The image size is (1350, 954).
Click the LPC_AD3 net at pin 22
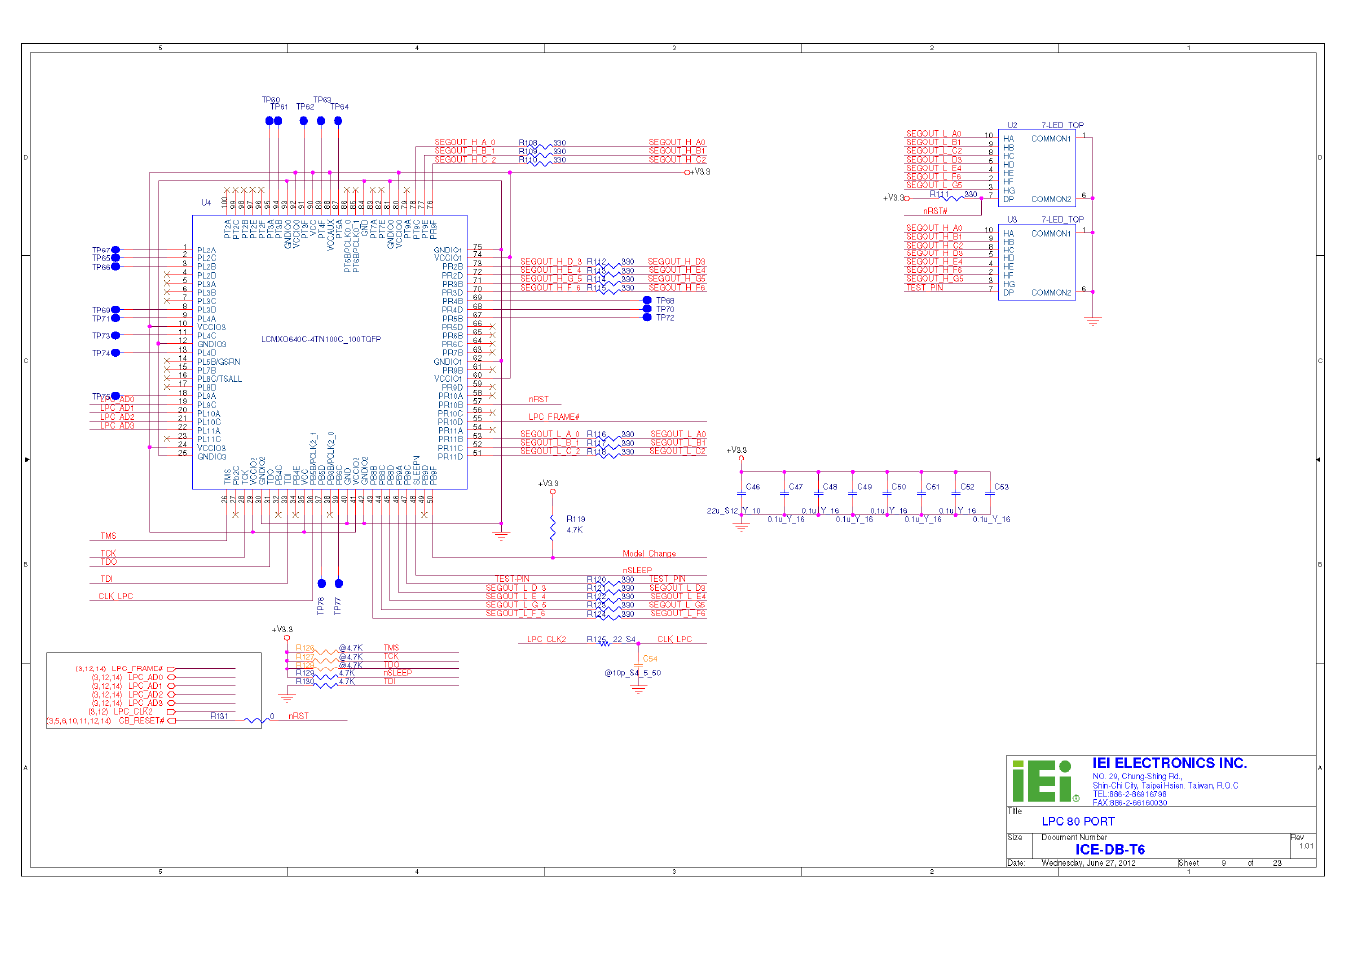117,425
